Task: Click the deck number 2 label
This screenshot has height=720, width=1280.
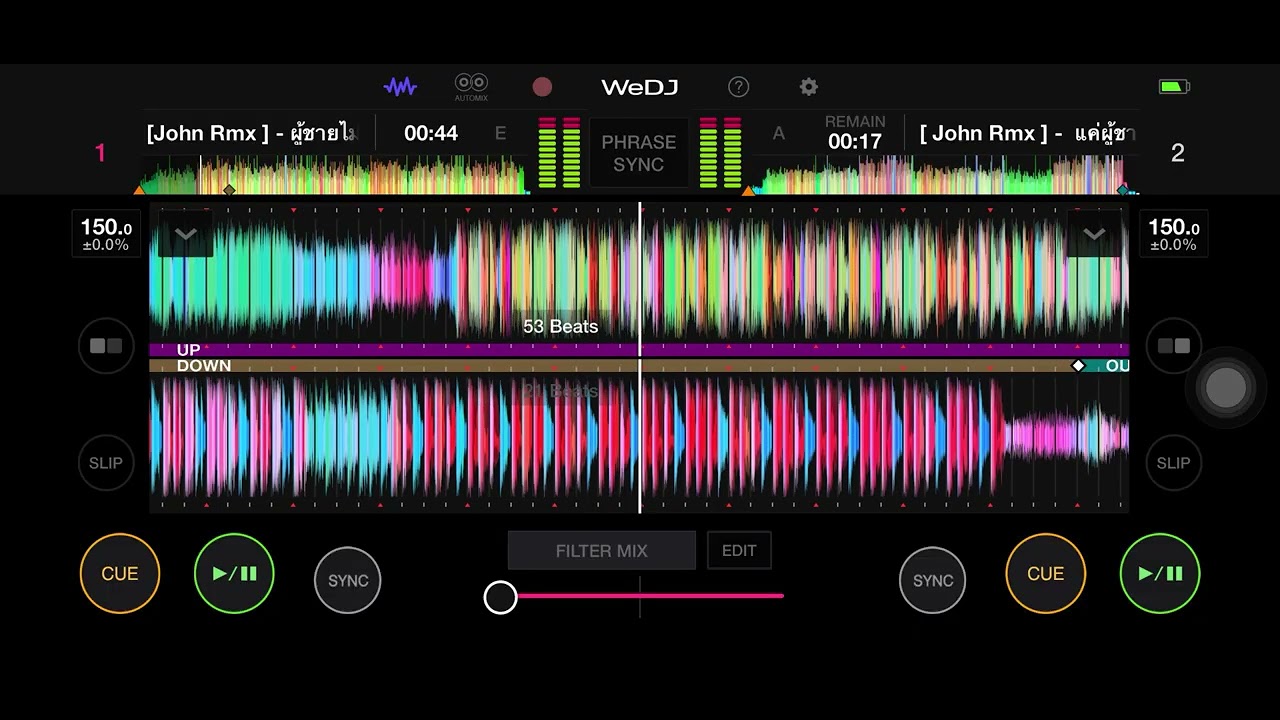Action: click(1178, 153)
